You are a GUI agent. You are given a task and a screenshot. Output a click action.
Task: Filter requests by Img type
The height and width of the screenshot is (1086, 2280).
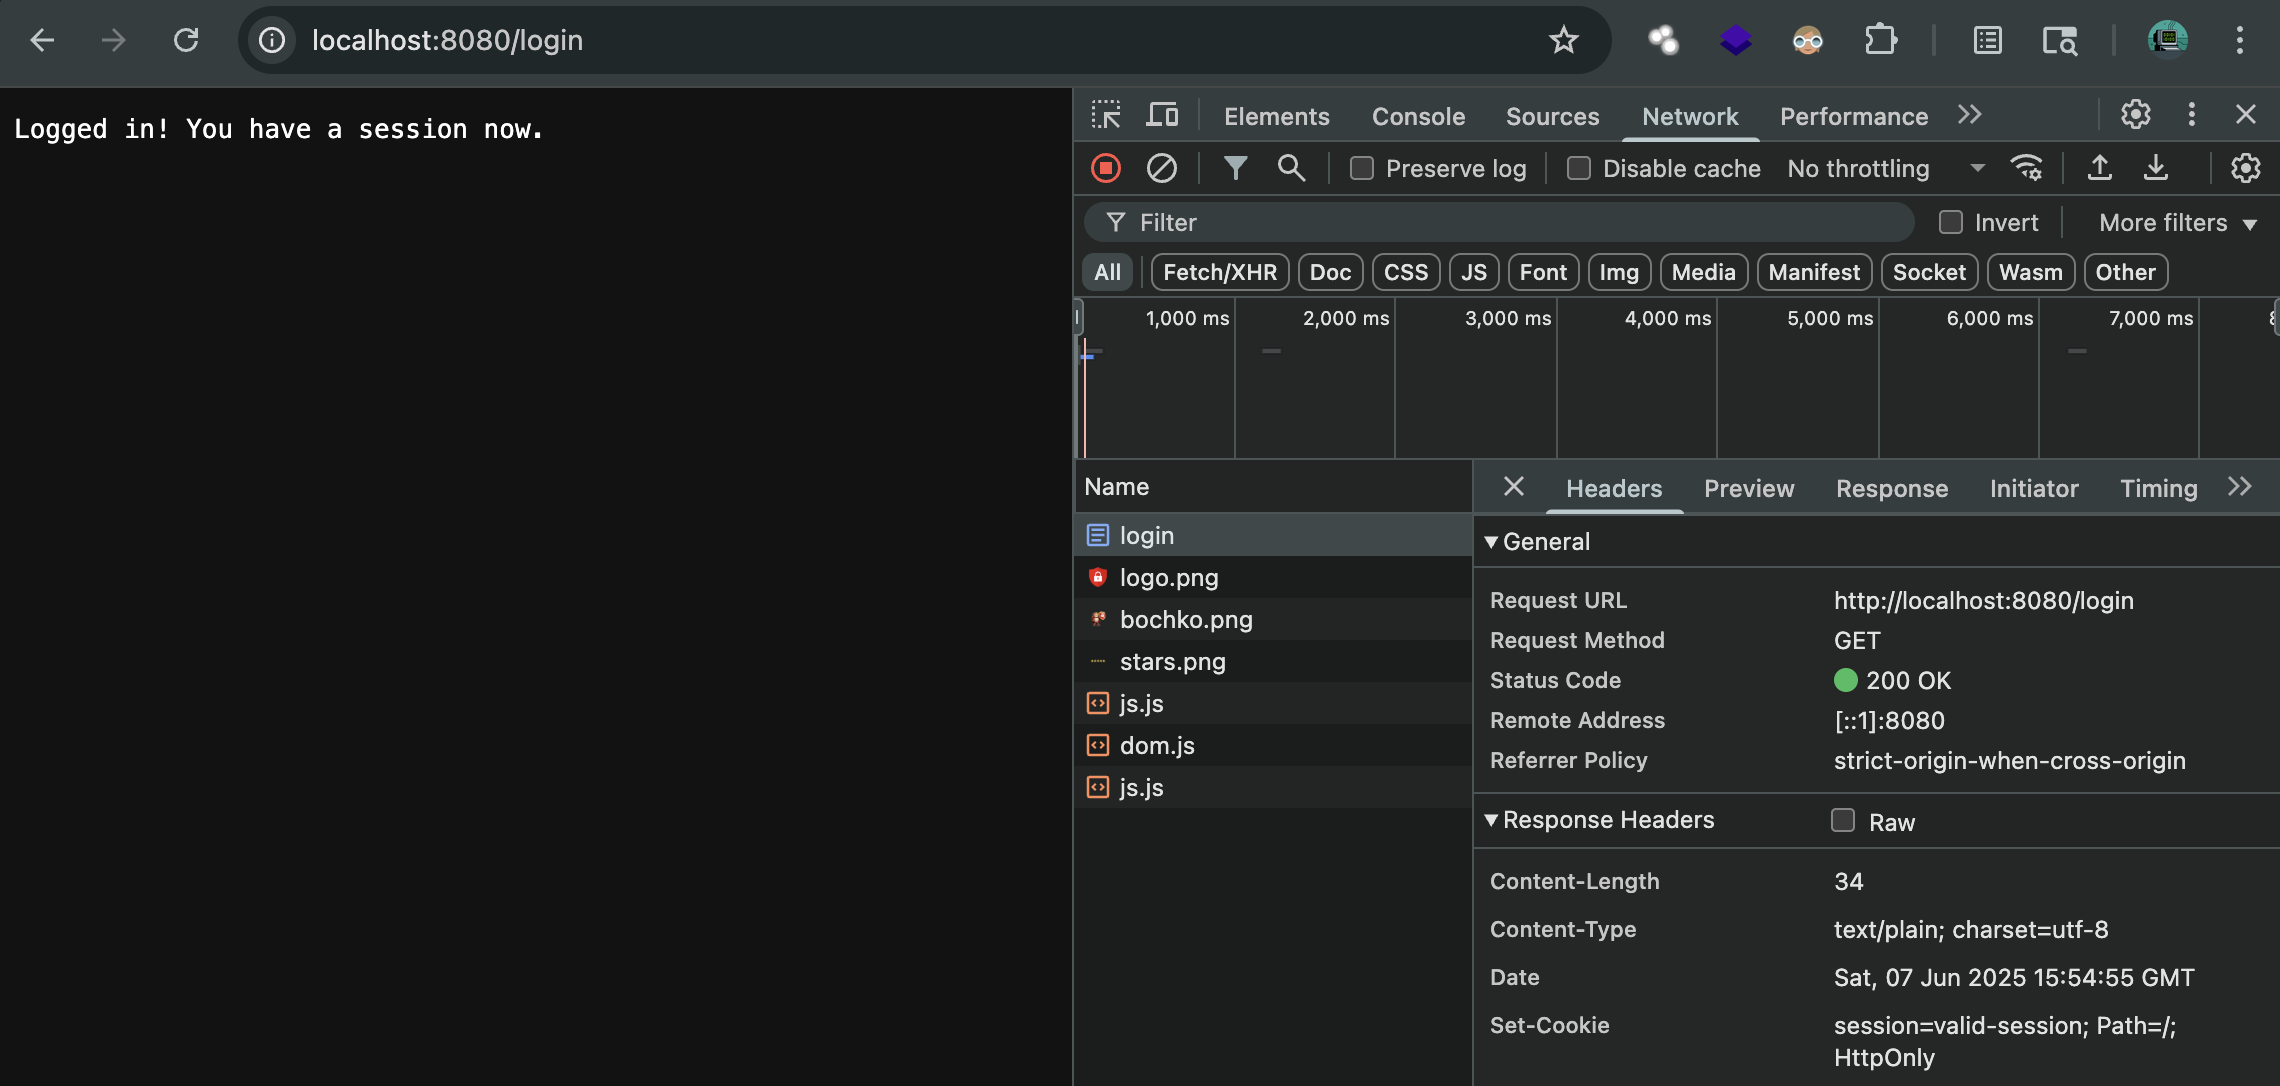[1619, 272]
